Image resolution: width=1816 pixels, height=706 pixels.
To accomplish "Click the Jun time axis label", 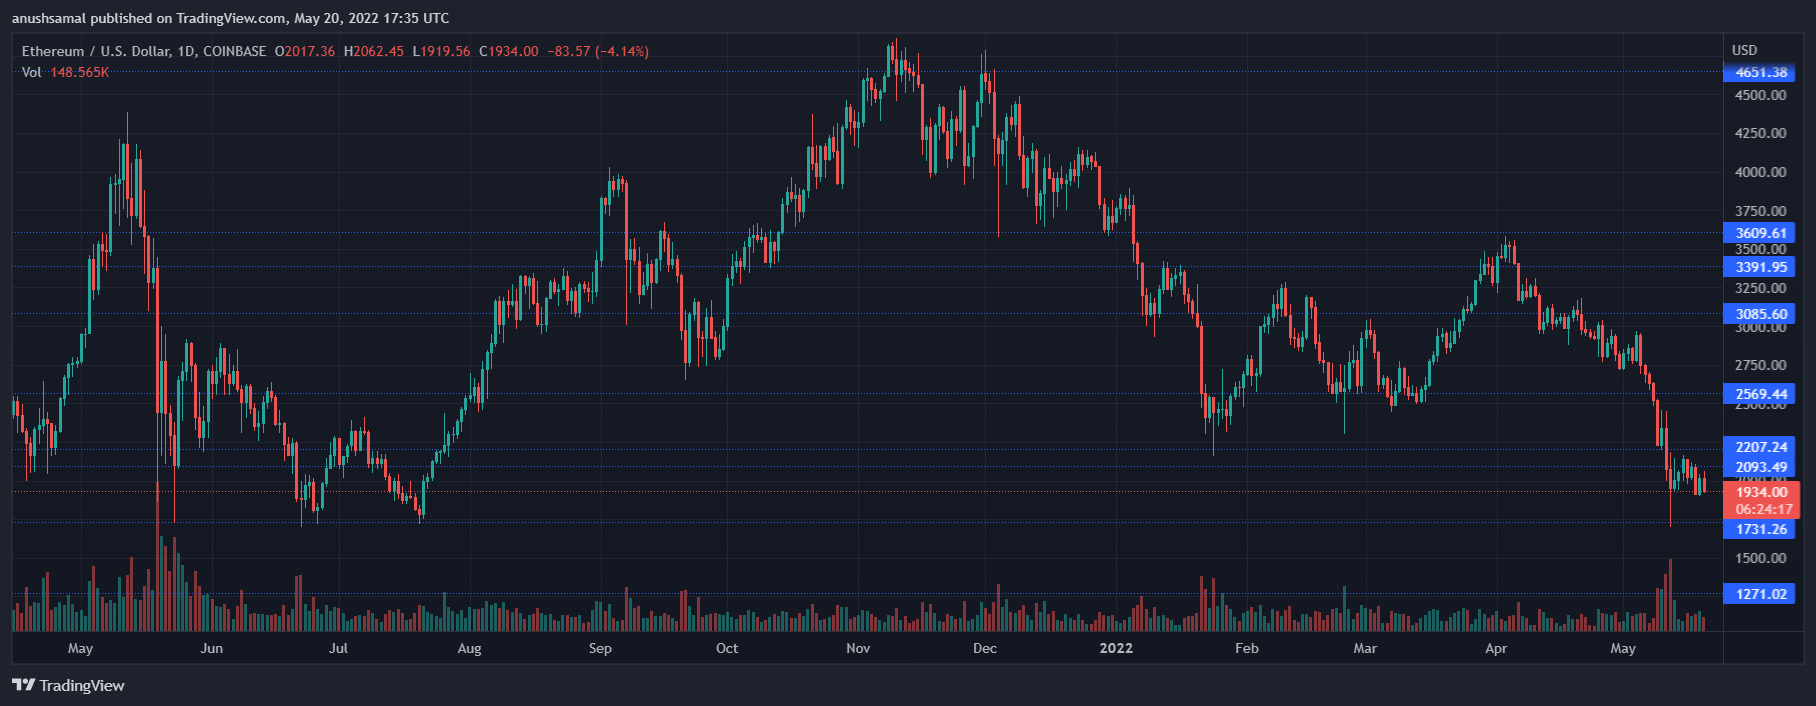I will tap(211, 648).
